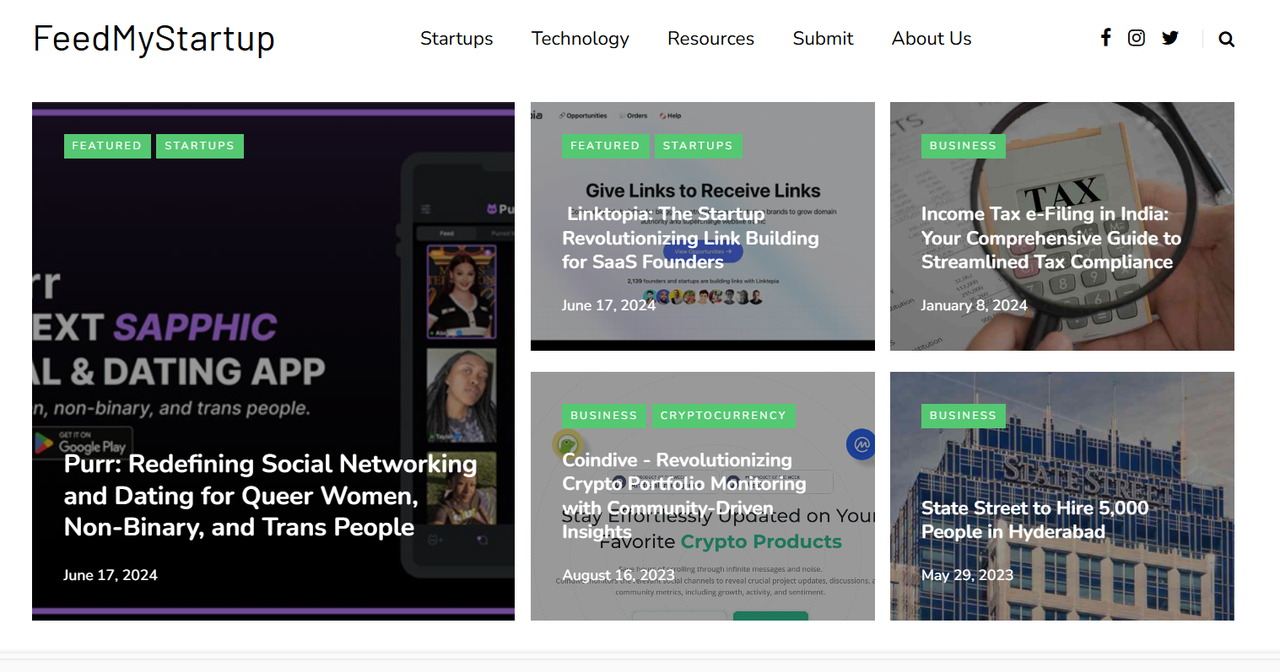Open State Street to Hire 5,000 article

[1035, 520]
